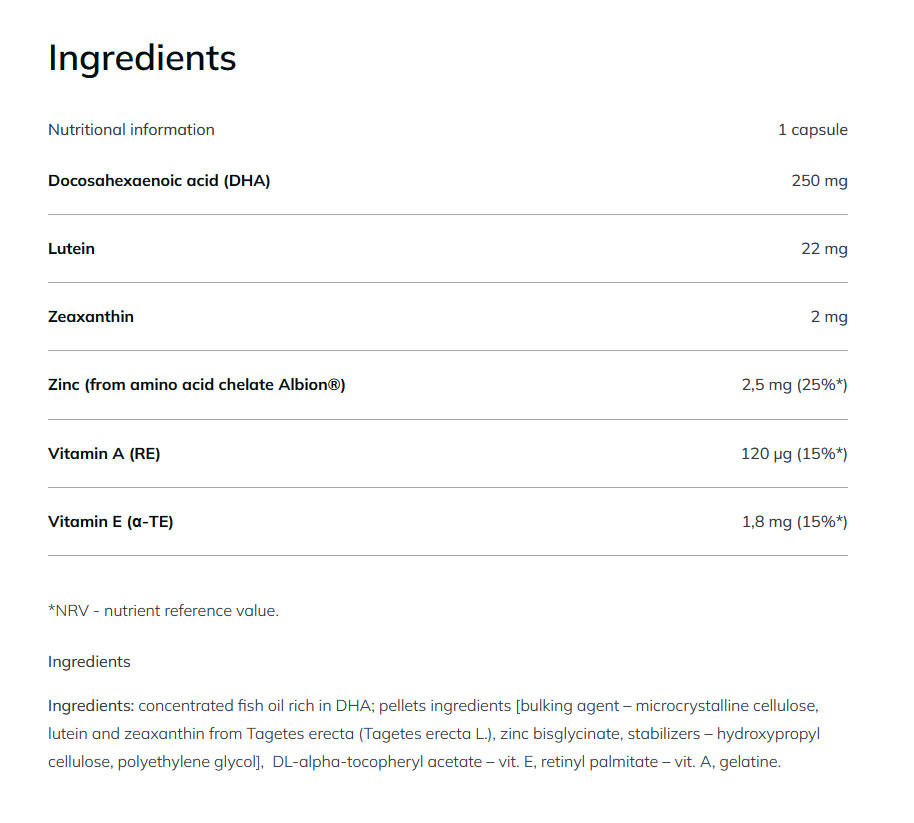Viewport: 914px width, 823px height.
Task: Select the 120 µg vitamin A value
Action: tap(794, 454)
